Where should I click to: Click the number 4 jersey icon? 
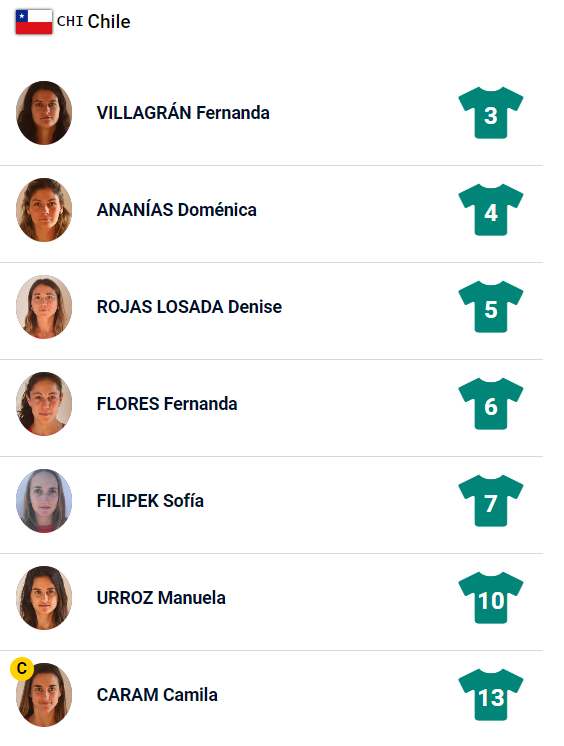tap(491, 210)
